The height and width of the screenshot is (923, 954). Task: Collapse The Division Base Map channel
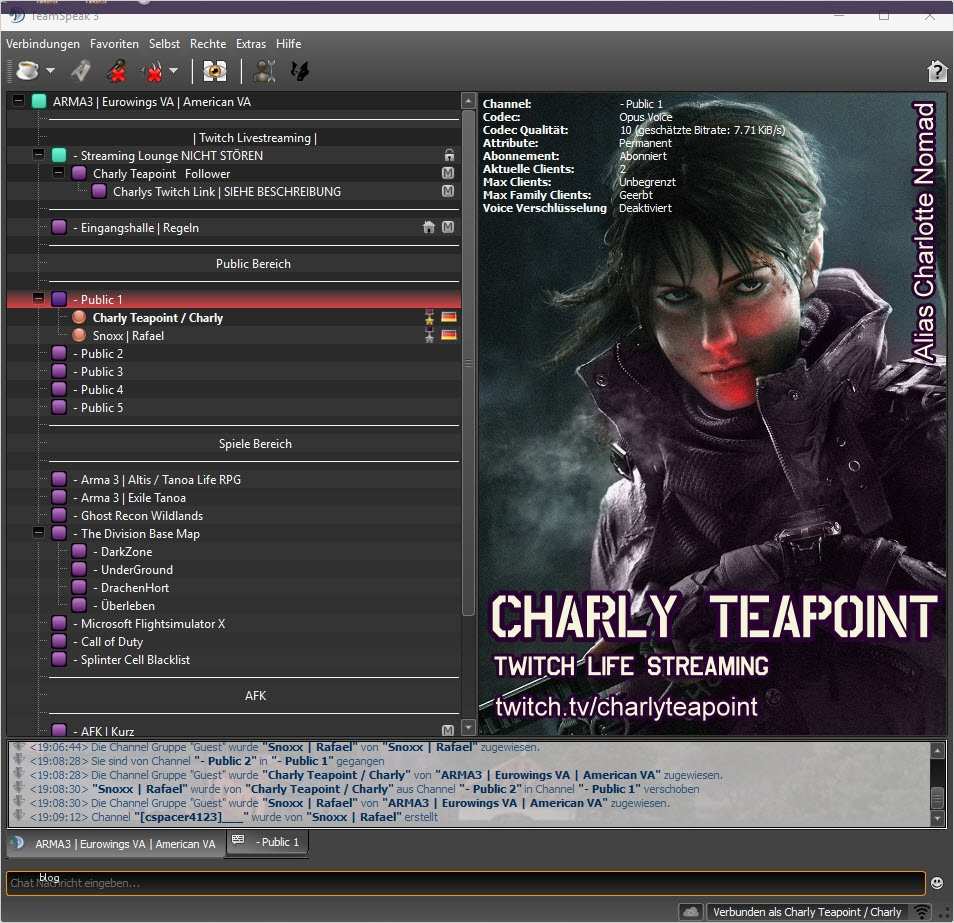click(39, 534)
